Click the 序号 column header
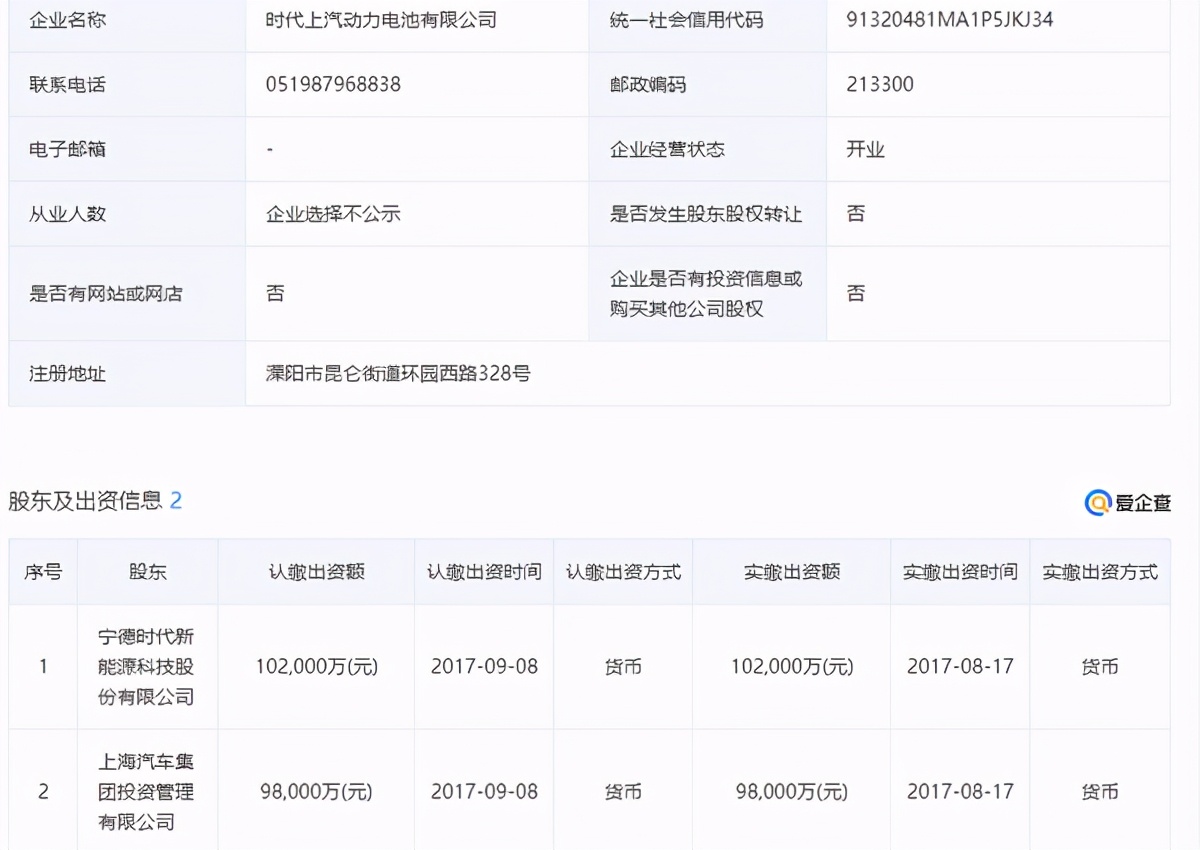 pos(43,572)
